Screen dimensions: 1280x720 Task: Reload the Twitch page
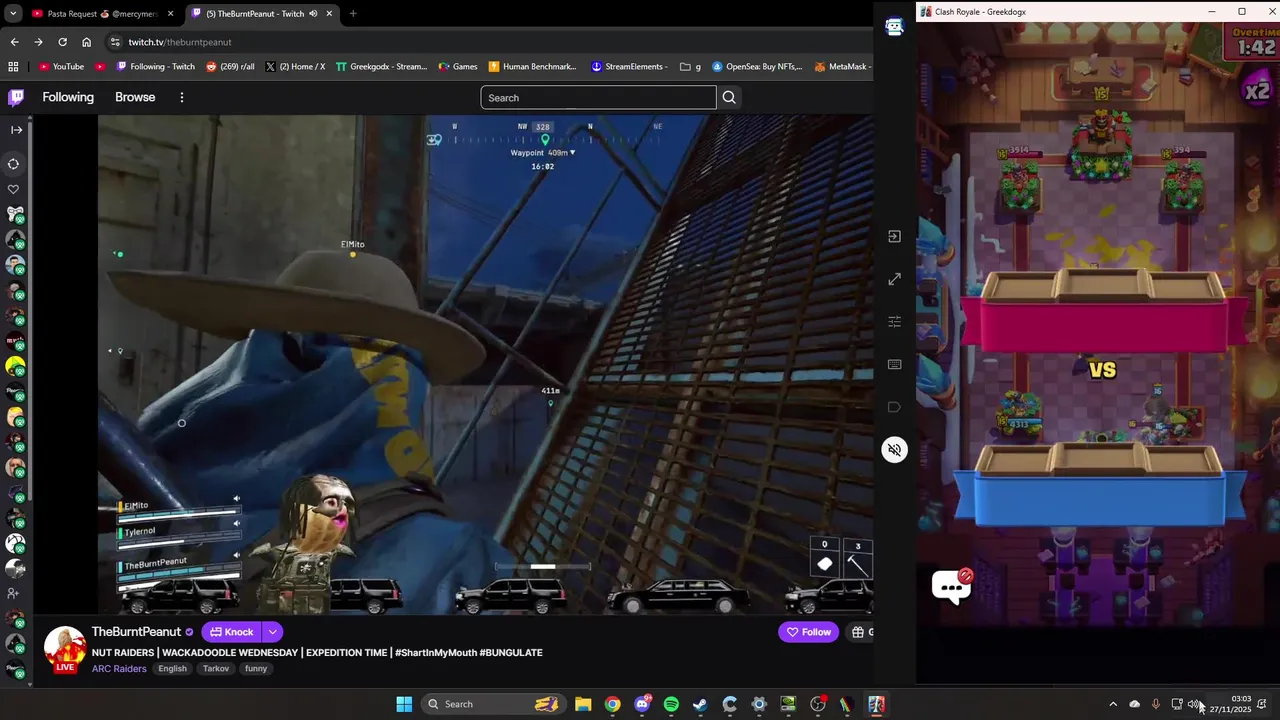(x=62, y=42)
